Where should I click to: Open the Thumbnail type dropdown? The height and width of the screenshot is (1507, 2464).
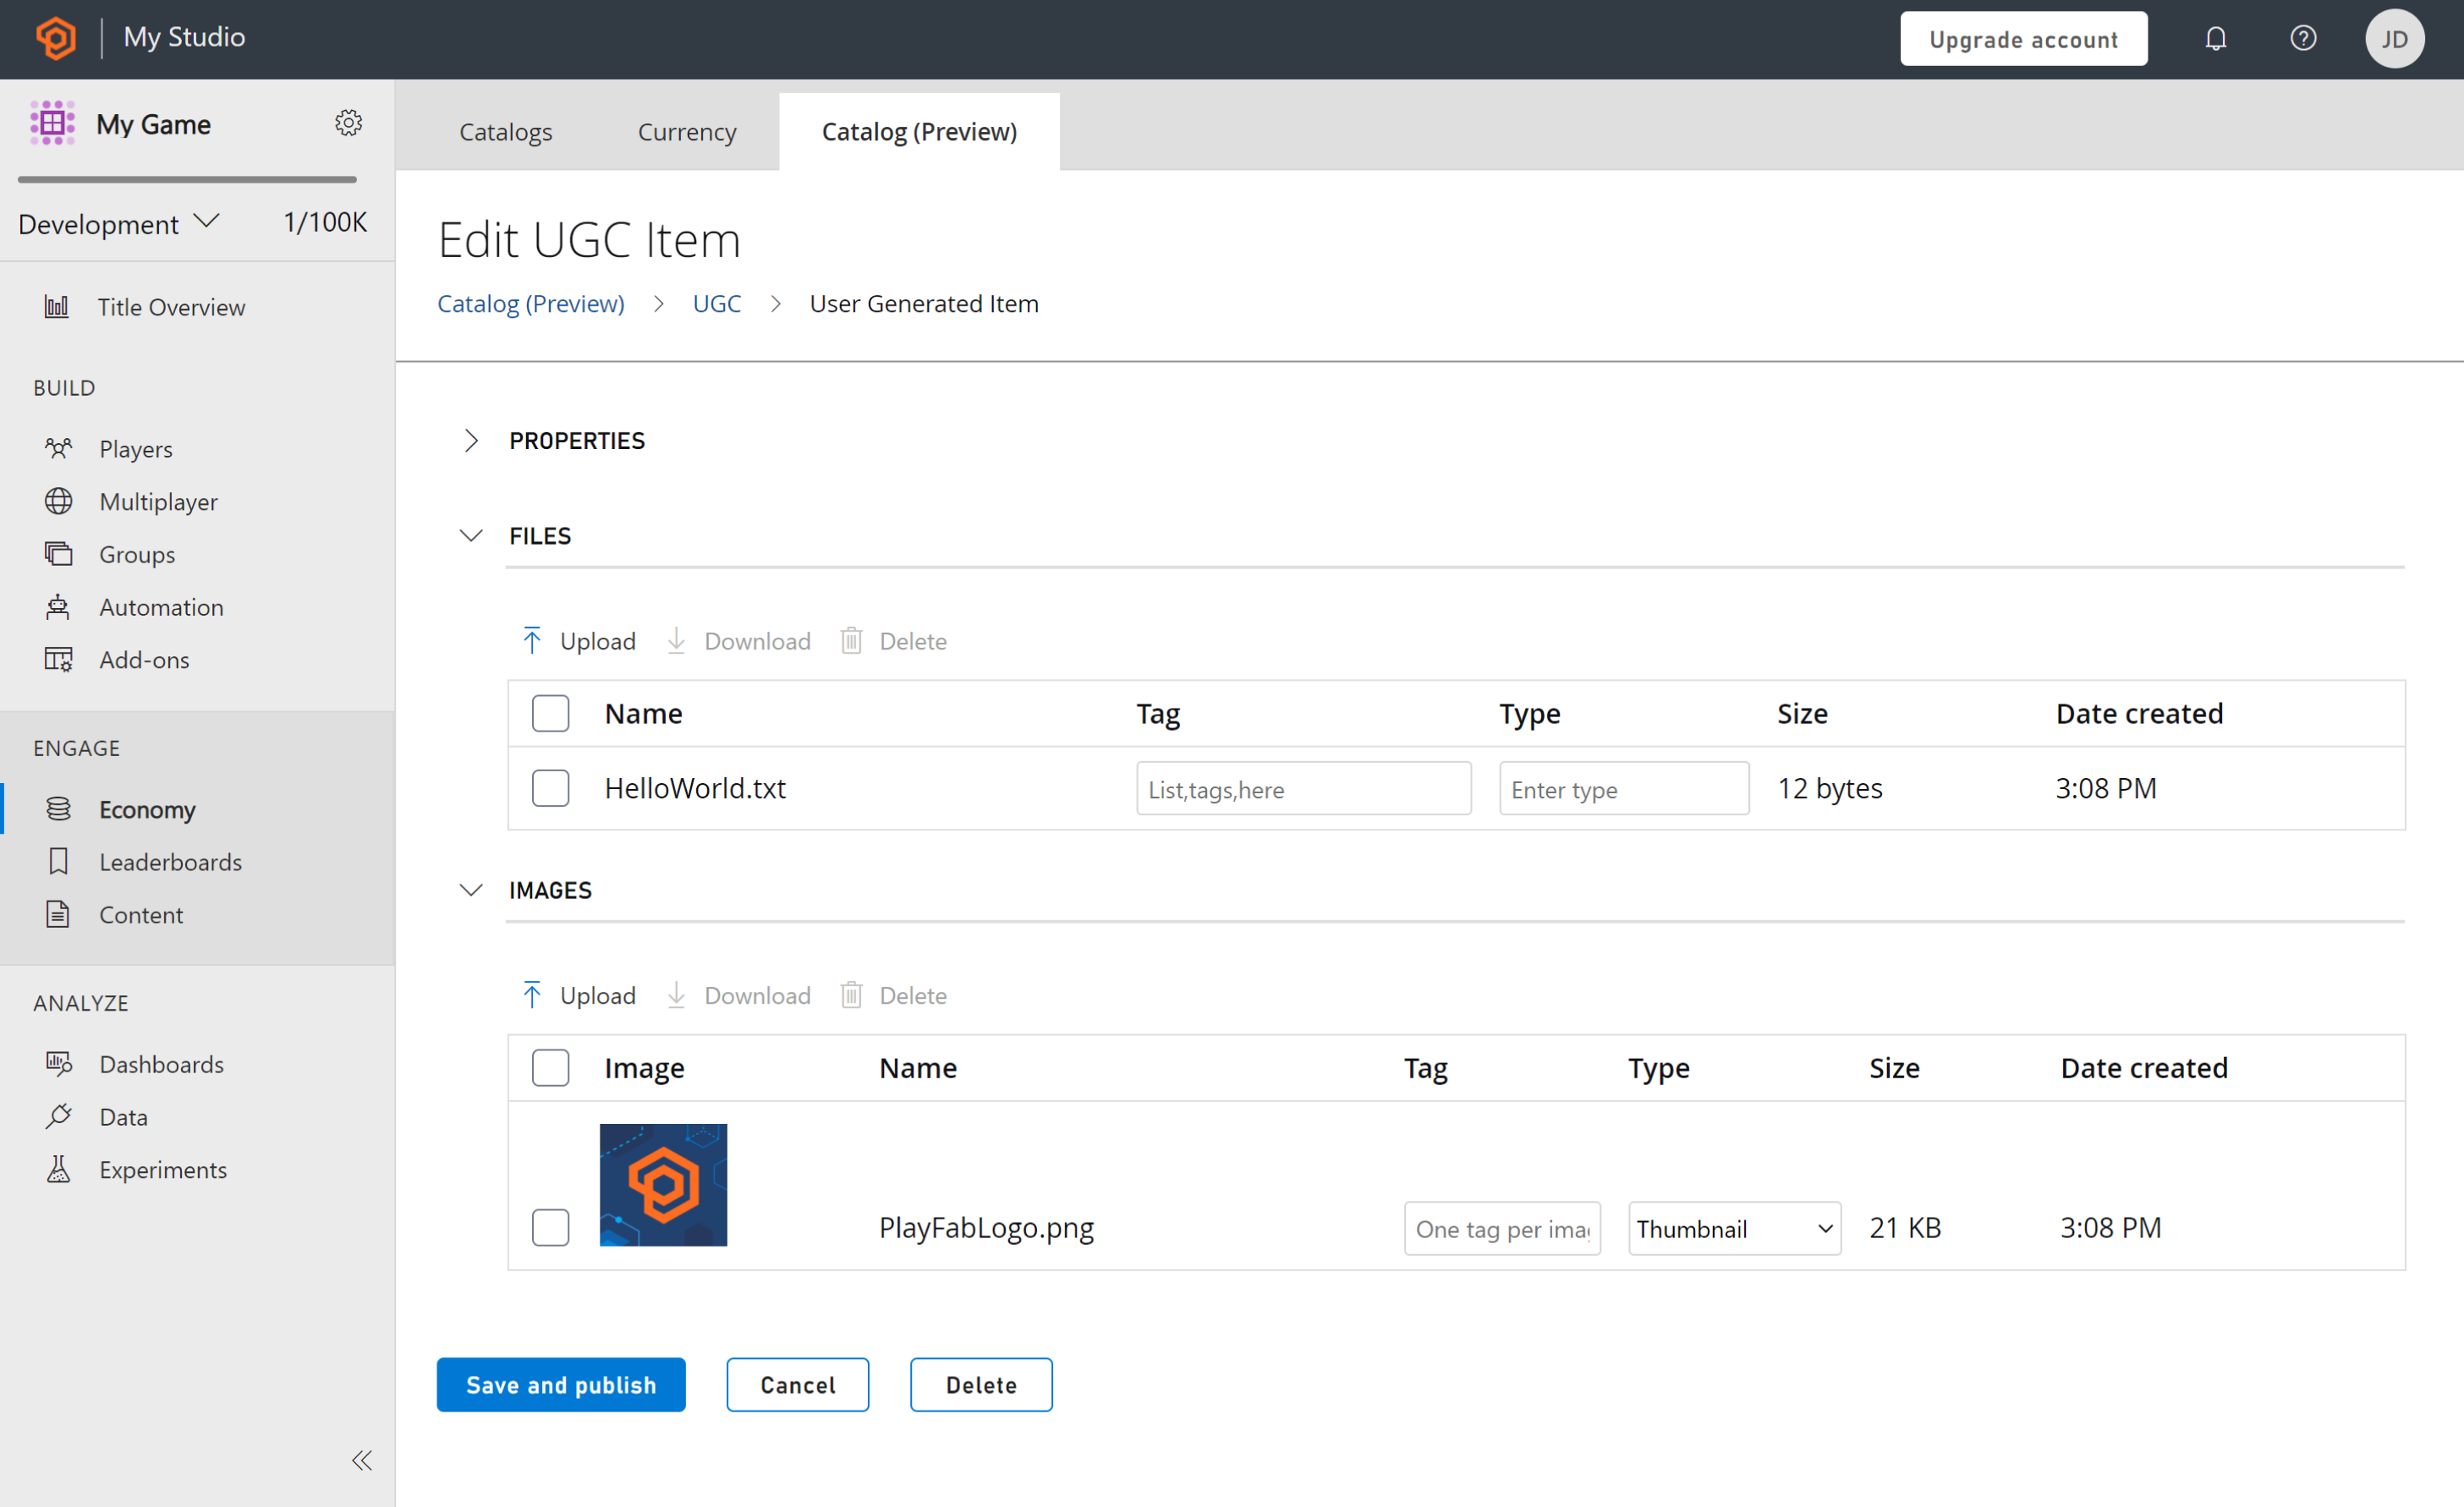click(1730, 1227)
